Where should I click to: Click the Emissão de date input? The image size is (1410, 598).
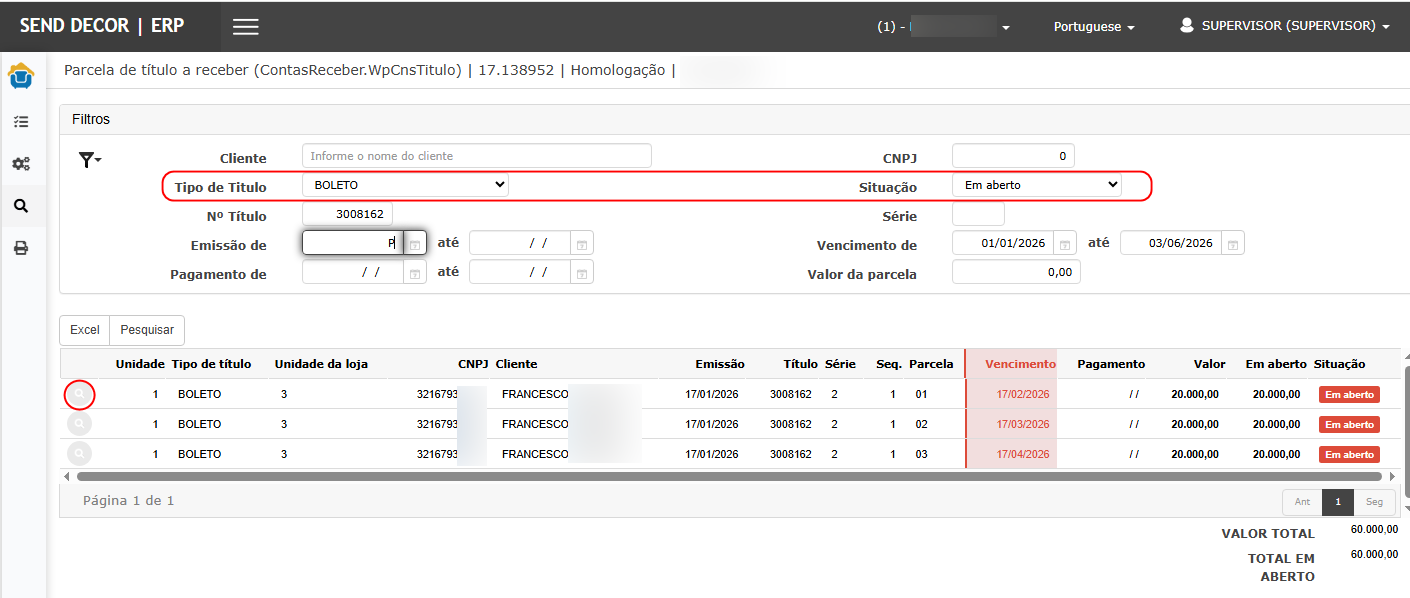353,243
